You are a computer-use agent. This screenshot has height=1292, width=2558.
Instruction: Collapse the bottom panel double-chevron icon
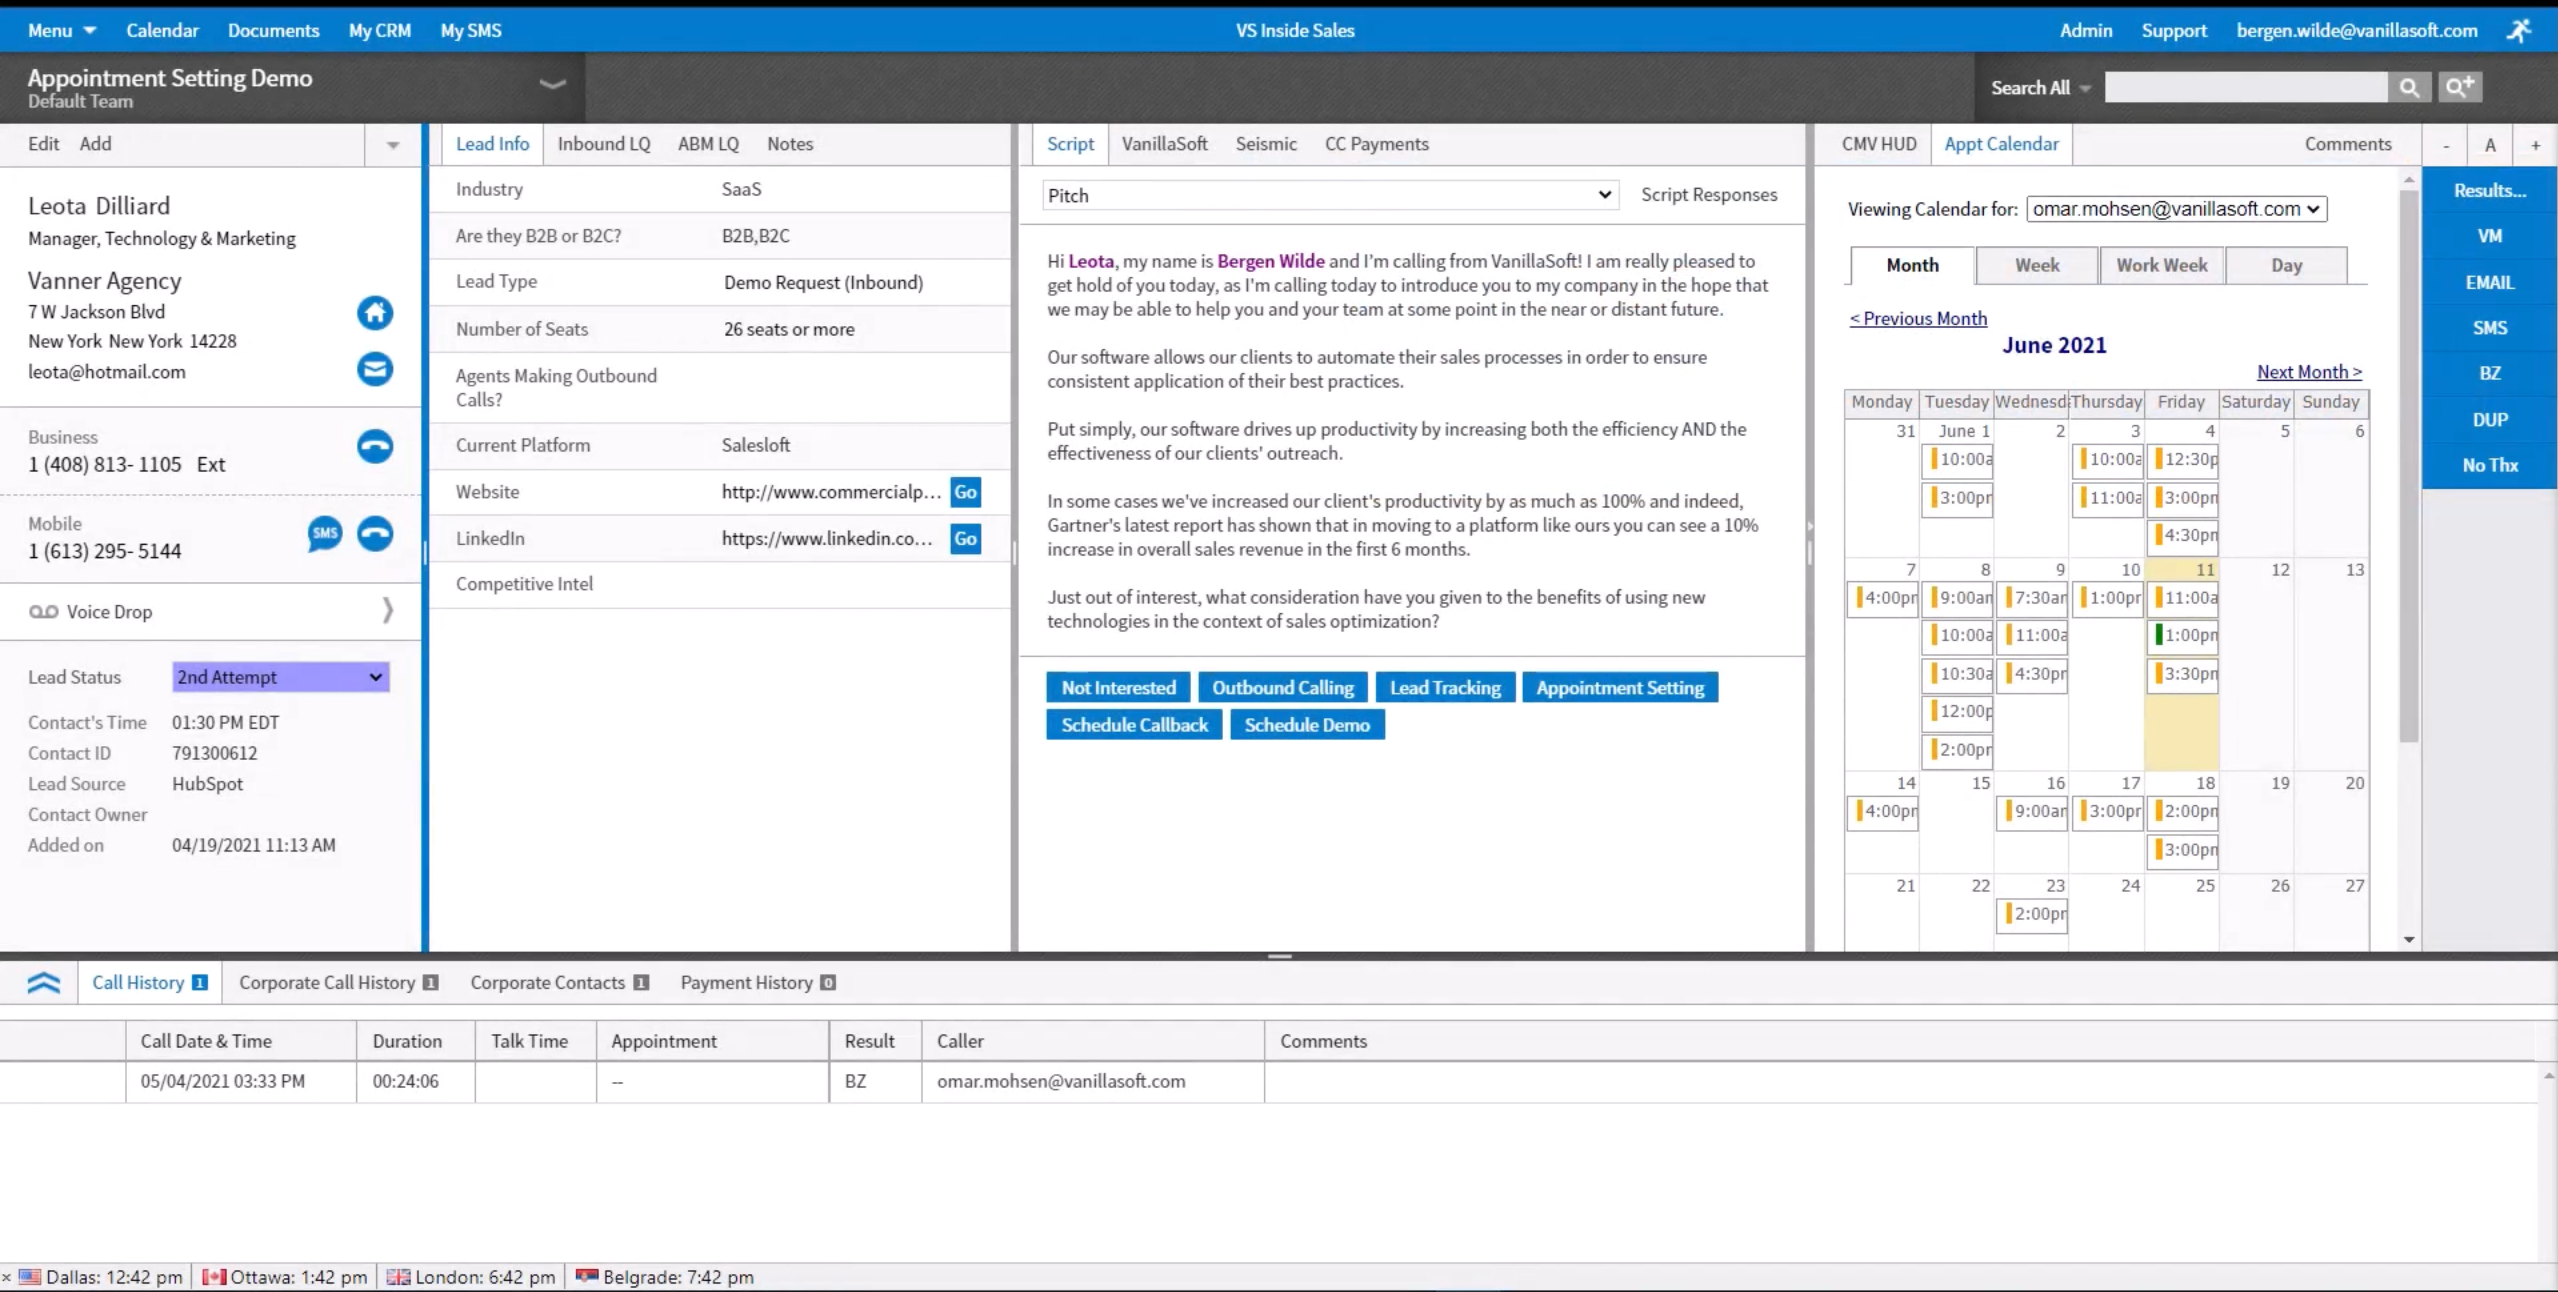click(x=43, y=983)
